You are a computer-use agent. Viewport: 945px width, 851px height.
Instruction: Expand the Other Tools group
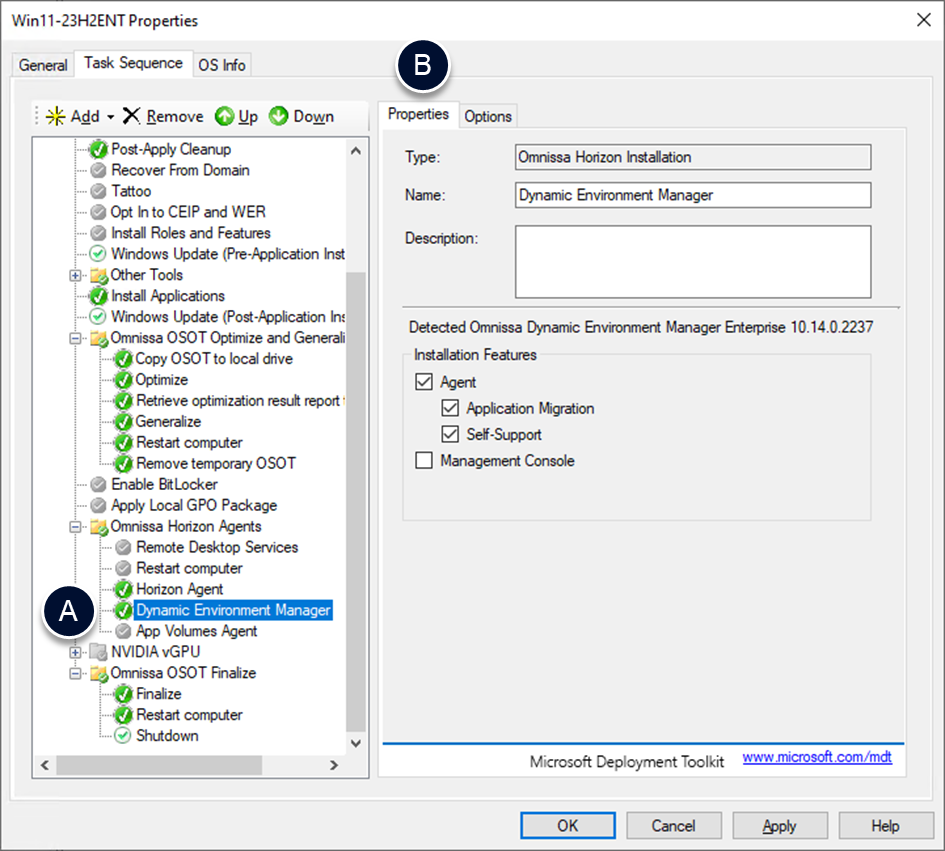pos(75,275)
